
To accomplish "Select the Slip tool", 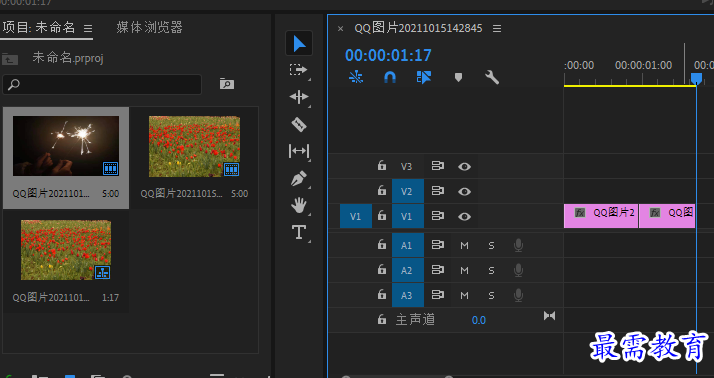I will pos(299,151).
